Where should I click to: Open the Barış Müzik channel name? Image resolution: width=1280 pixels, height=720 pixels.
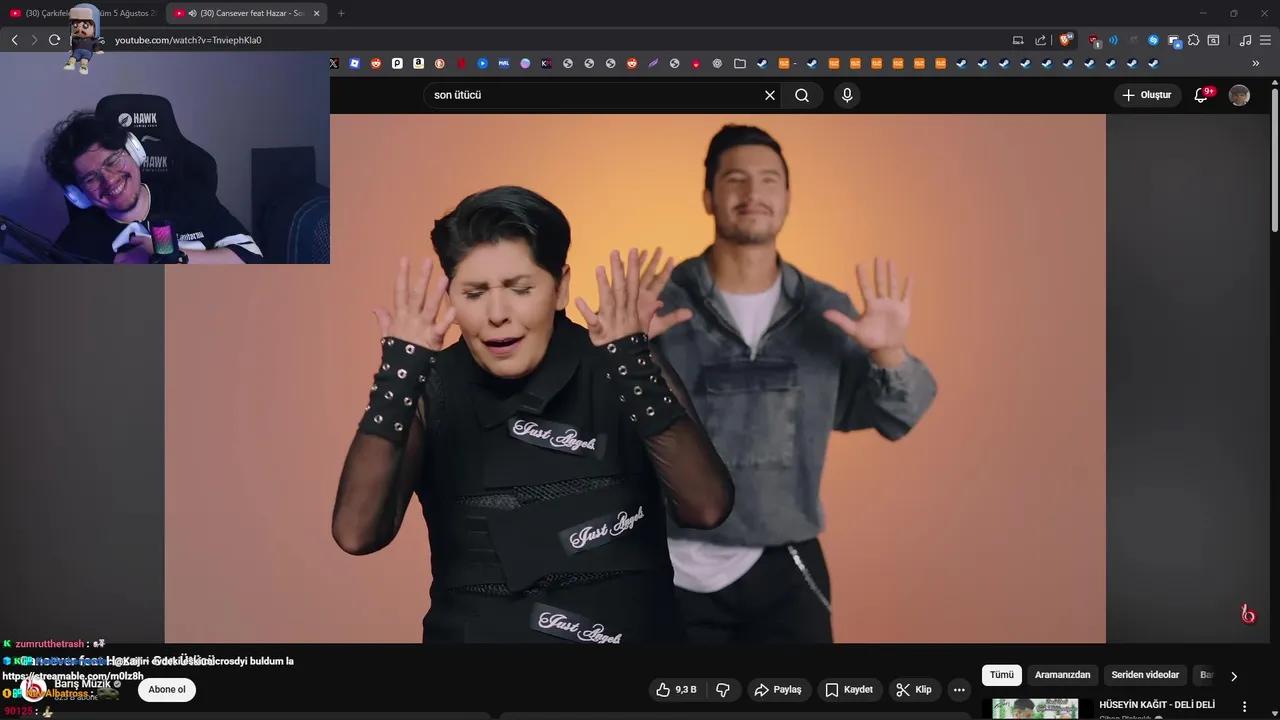click(83, 684)
